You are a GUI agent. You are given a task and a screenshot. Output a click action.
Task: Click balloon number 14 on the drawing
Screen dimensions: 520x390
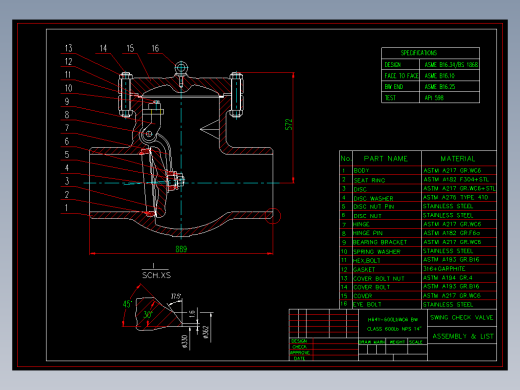[103, 48]
